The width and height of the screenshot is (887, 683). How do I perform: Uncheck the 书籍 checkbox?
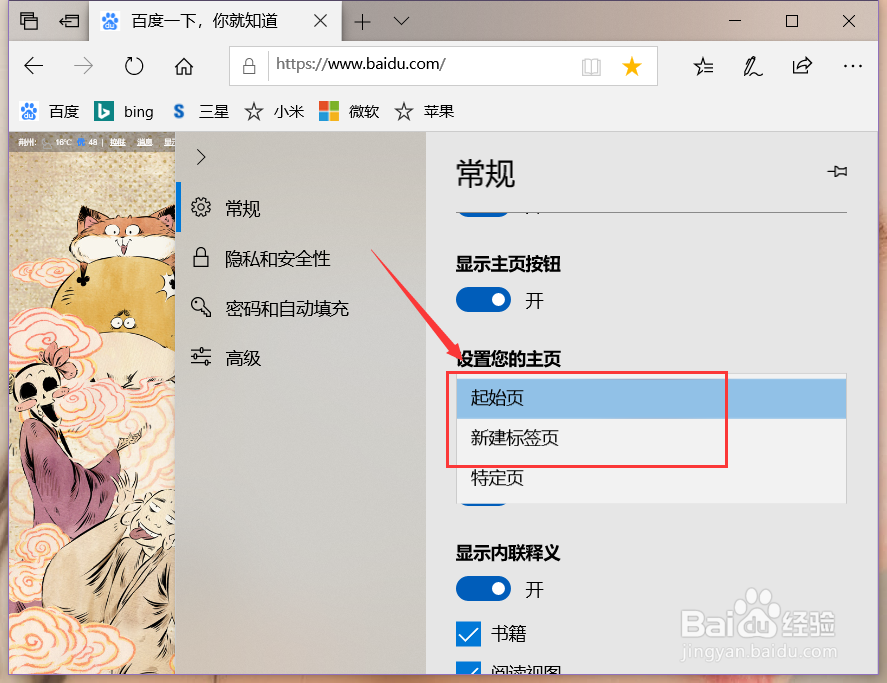(468, 634)
